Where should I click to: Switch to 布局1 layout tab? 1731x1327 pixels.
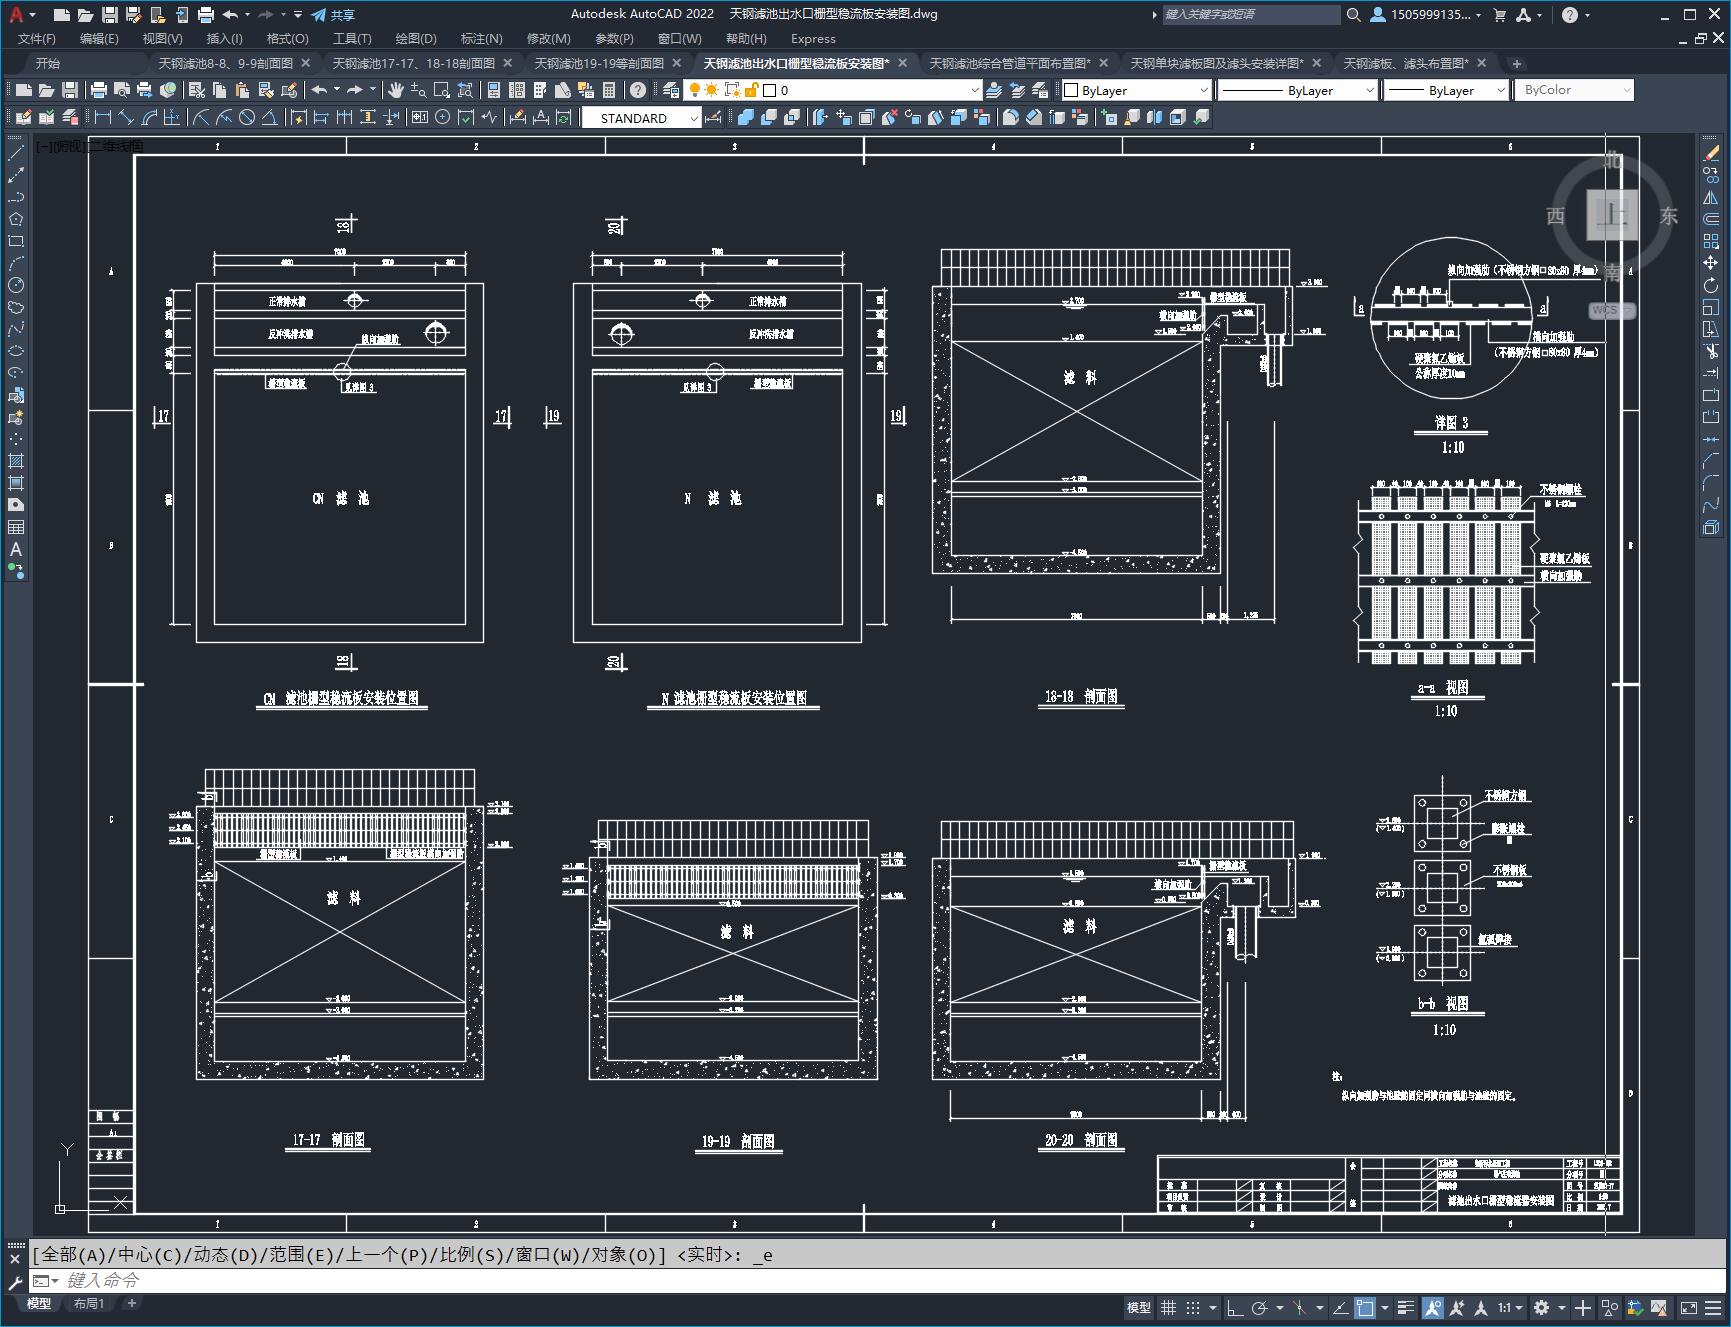click(x=88, y=1303)
